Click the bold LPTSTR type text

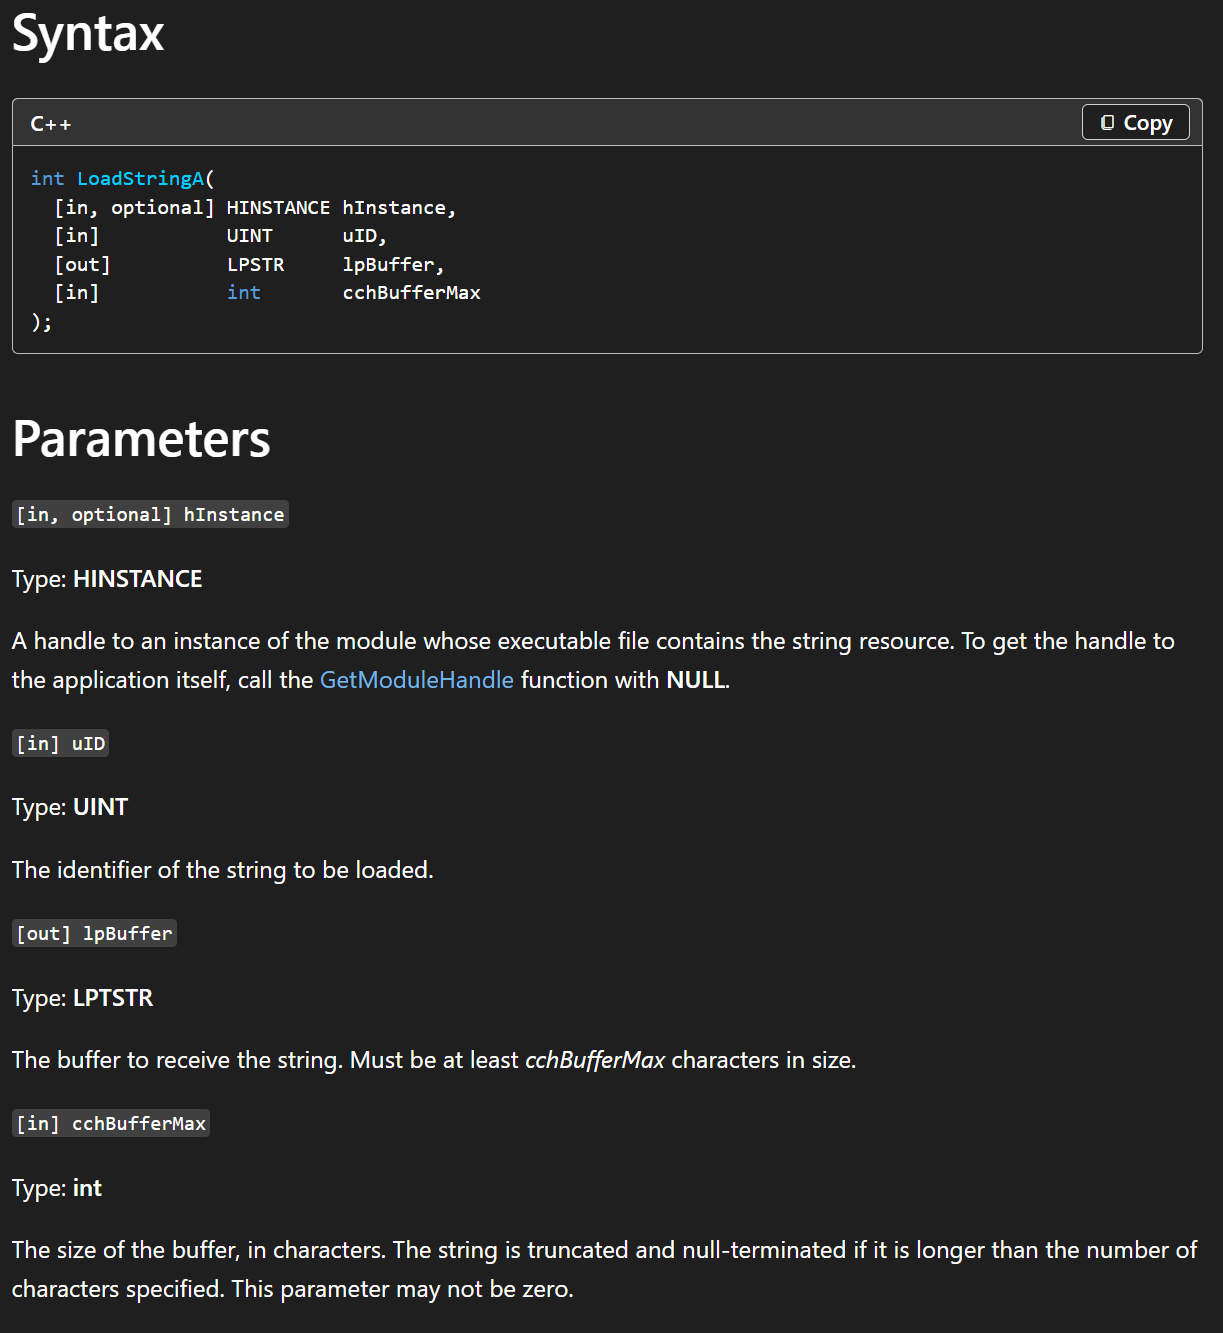click(113, 998)
